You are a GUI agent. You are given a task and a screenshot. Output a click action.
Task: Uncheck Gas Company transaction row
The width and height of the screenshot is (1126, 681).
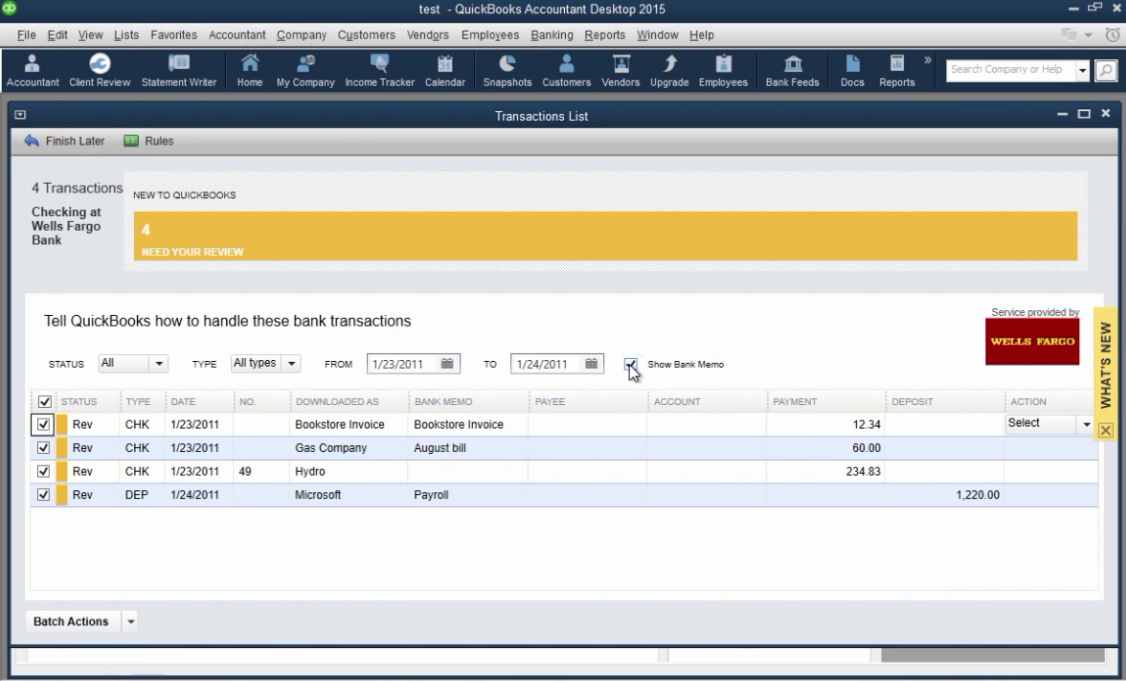(43, 448)
